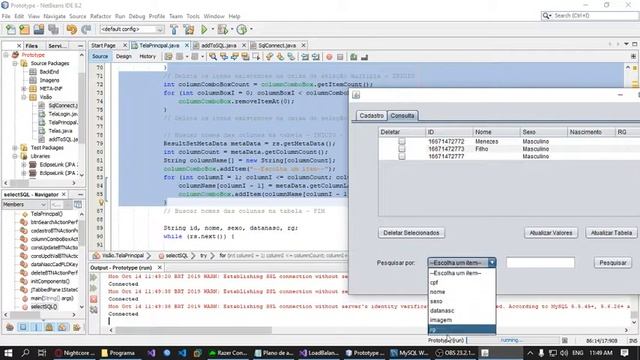The width and height of the screenshot is (640, 360).
Task: Check Deletar box for Filho row
Action: 402,149
